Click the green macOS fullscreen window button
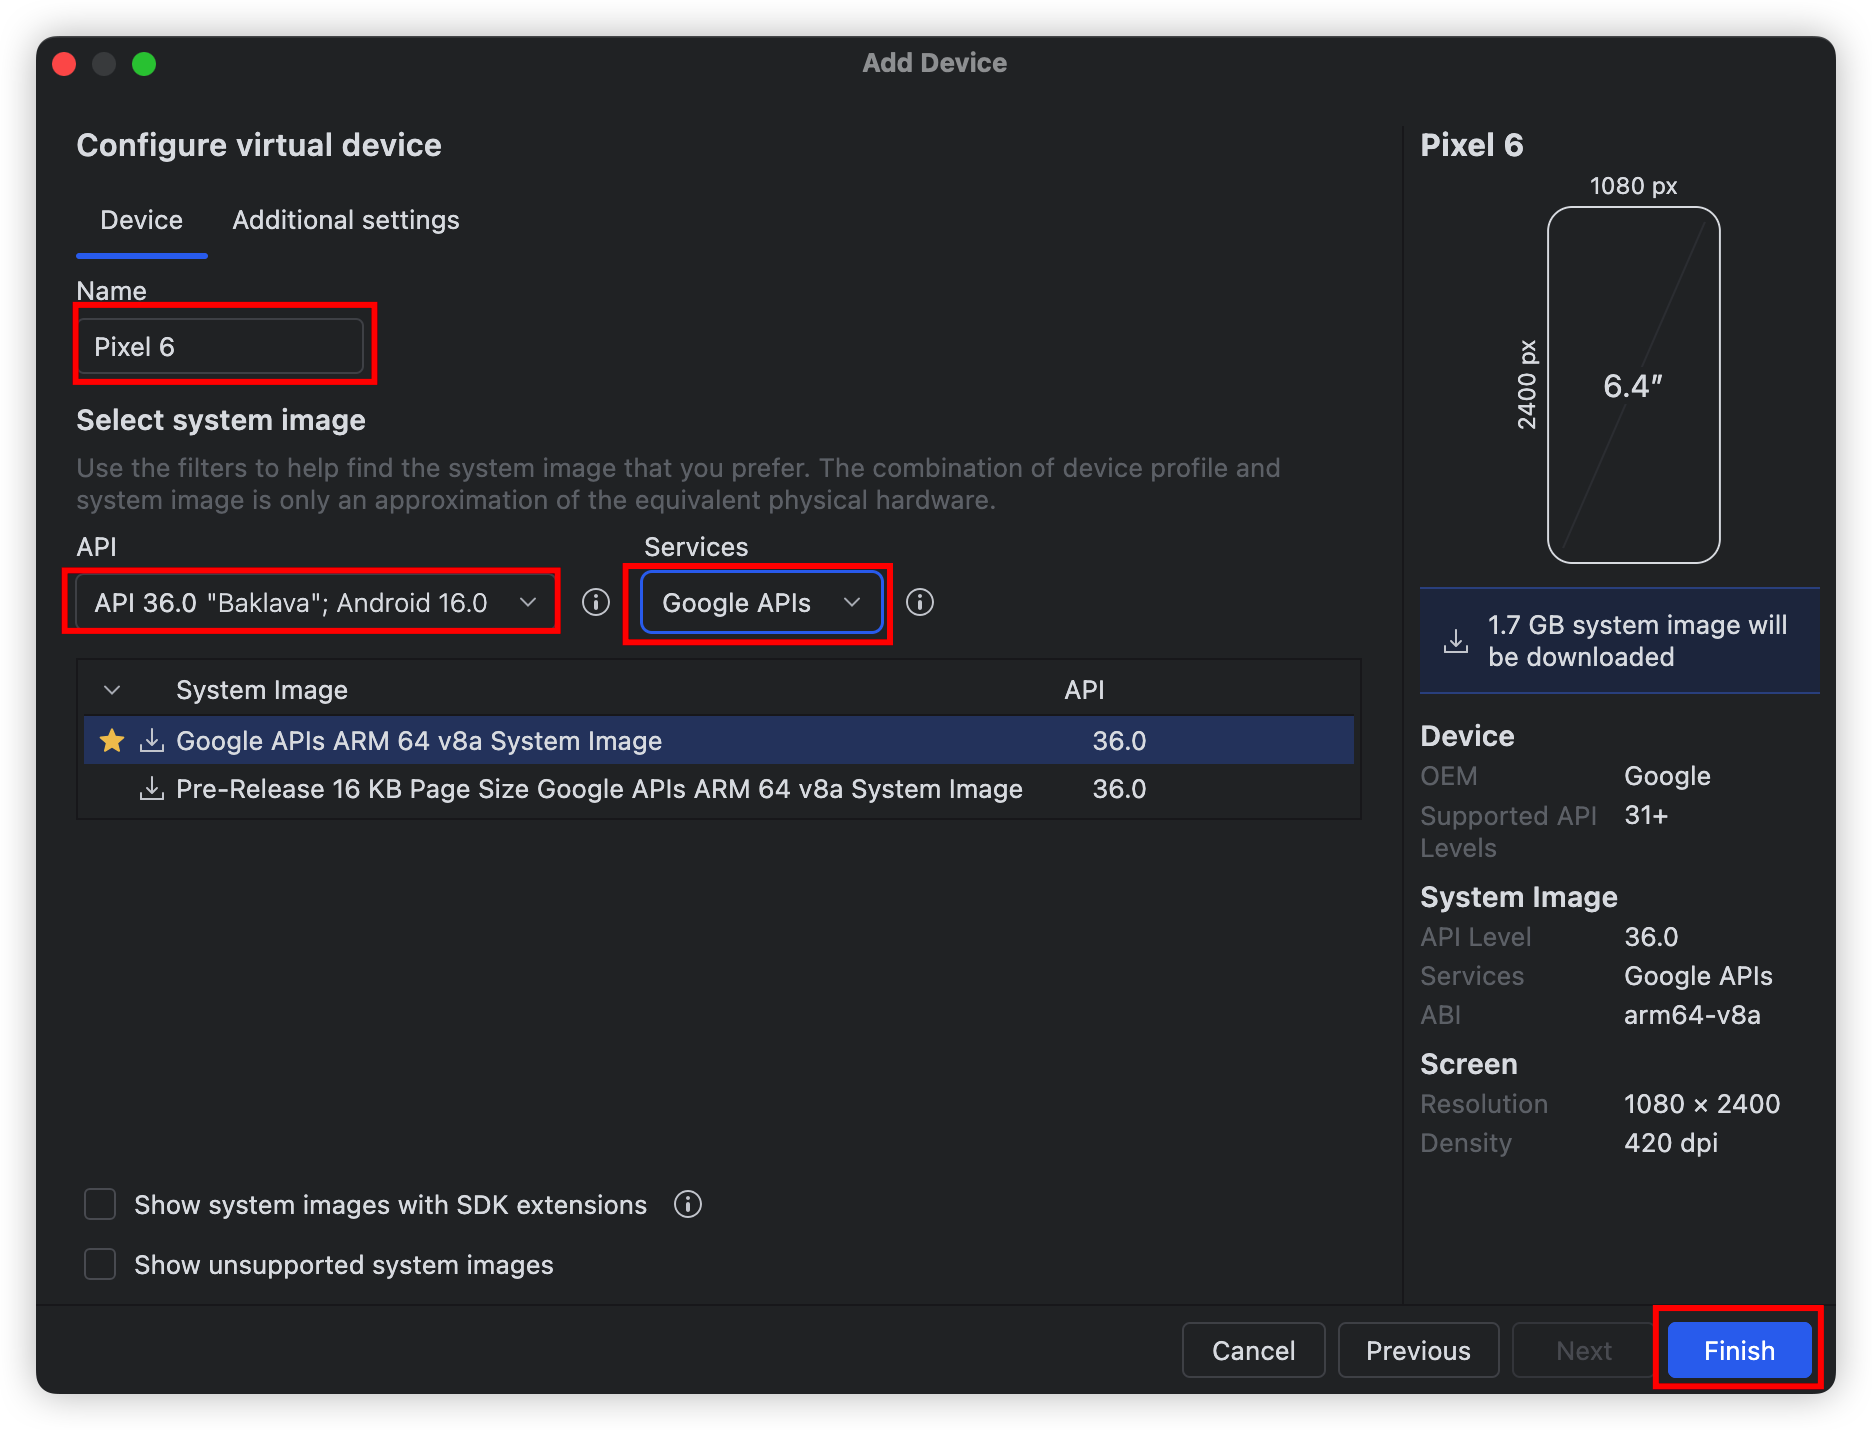The height and width of the screenshot is (1430, 1872). pos(144,64)
